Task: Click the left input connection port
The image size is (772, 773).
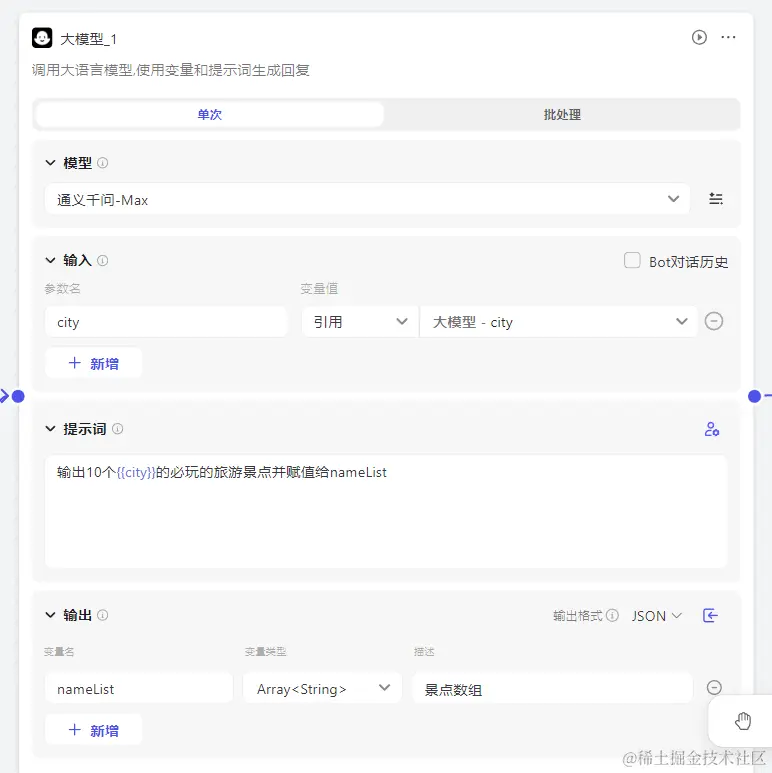Action: 18,396
